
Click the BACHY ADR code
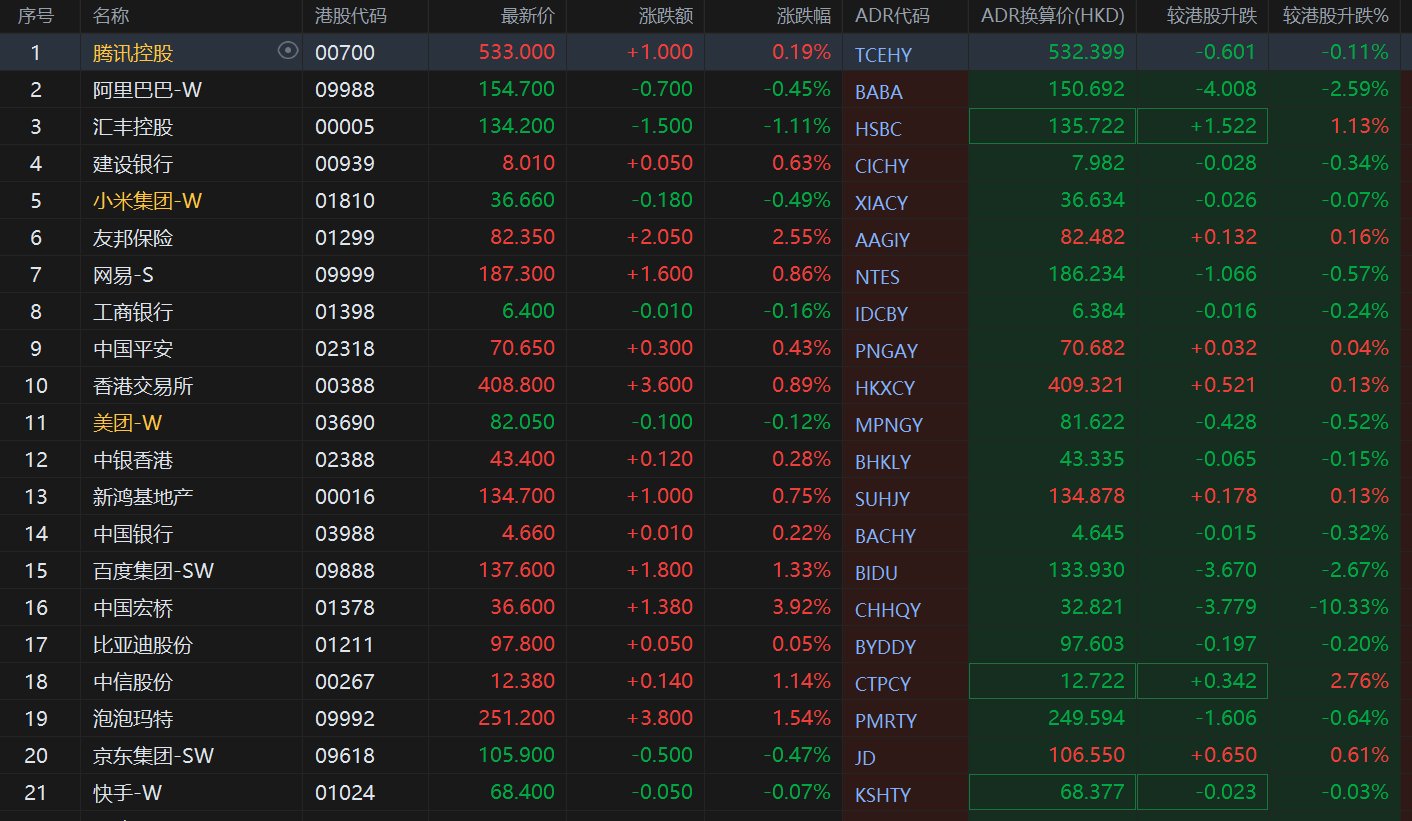click(885, 536)
